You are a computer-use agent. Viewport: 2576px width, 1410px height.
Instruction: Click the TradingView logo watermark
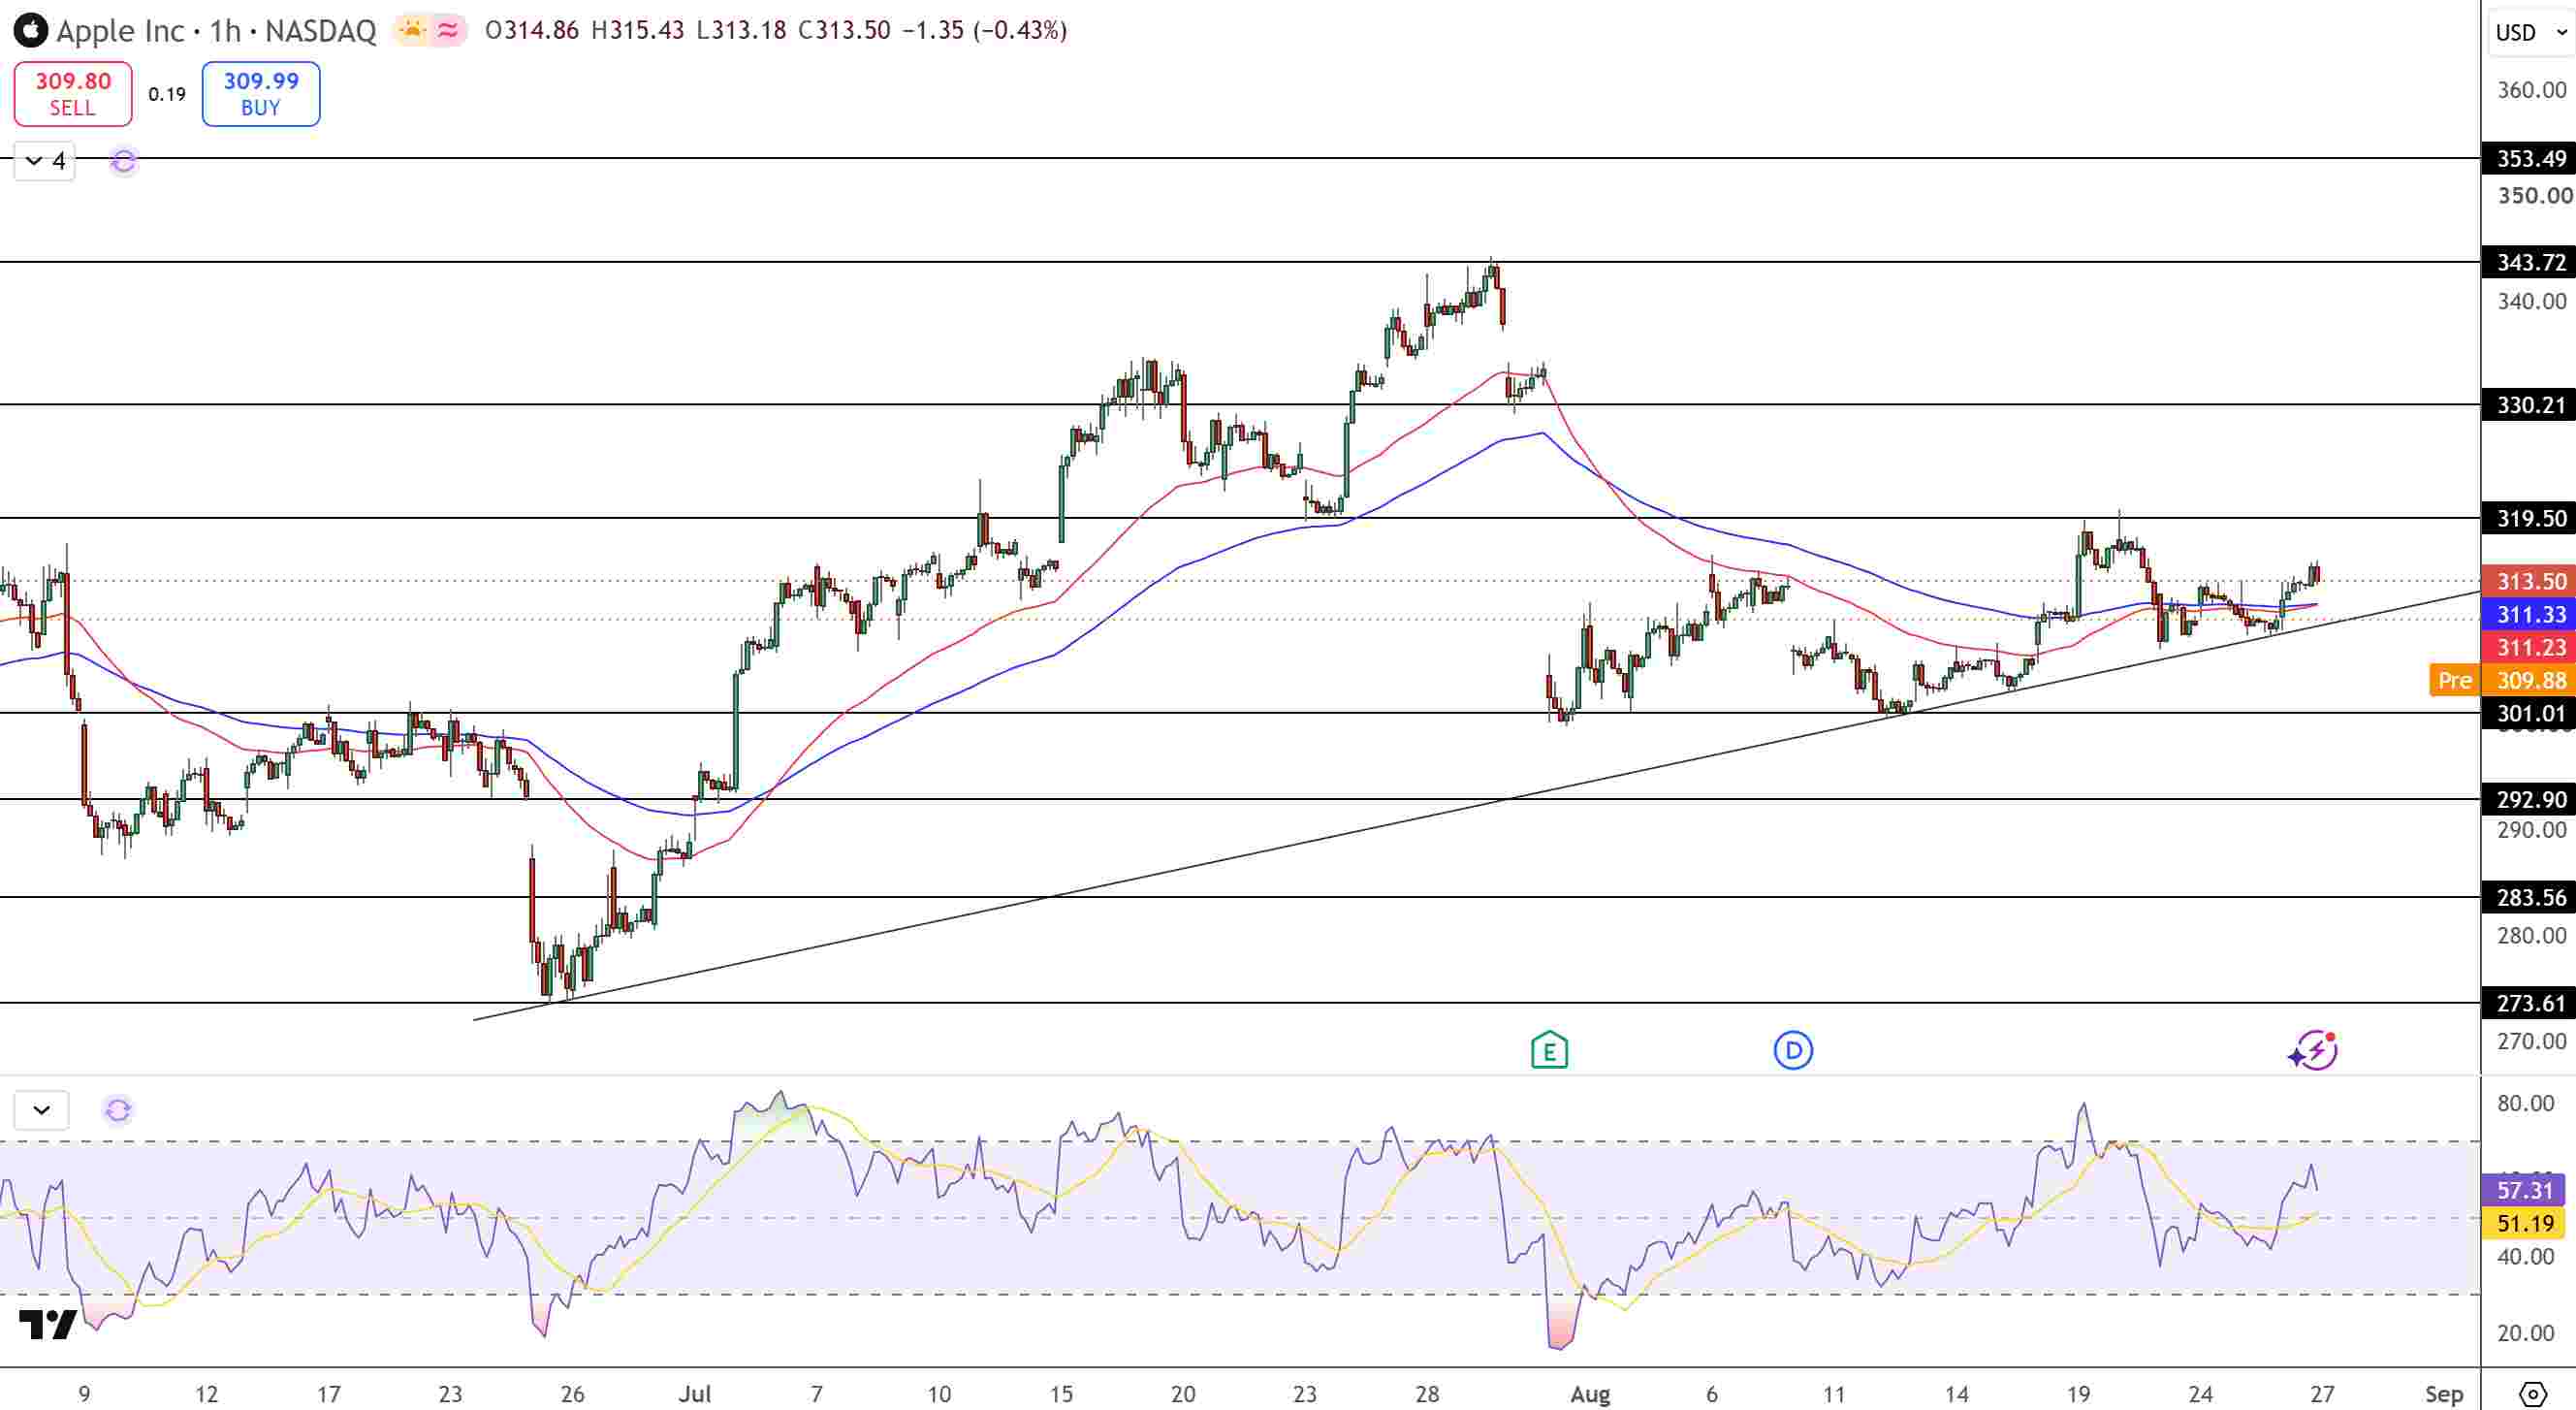point(47,1325)
